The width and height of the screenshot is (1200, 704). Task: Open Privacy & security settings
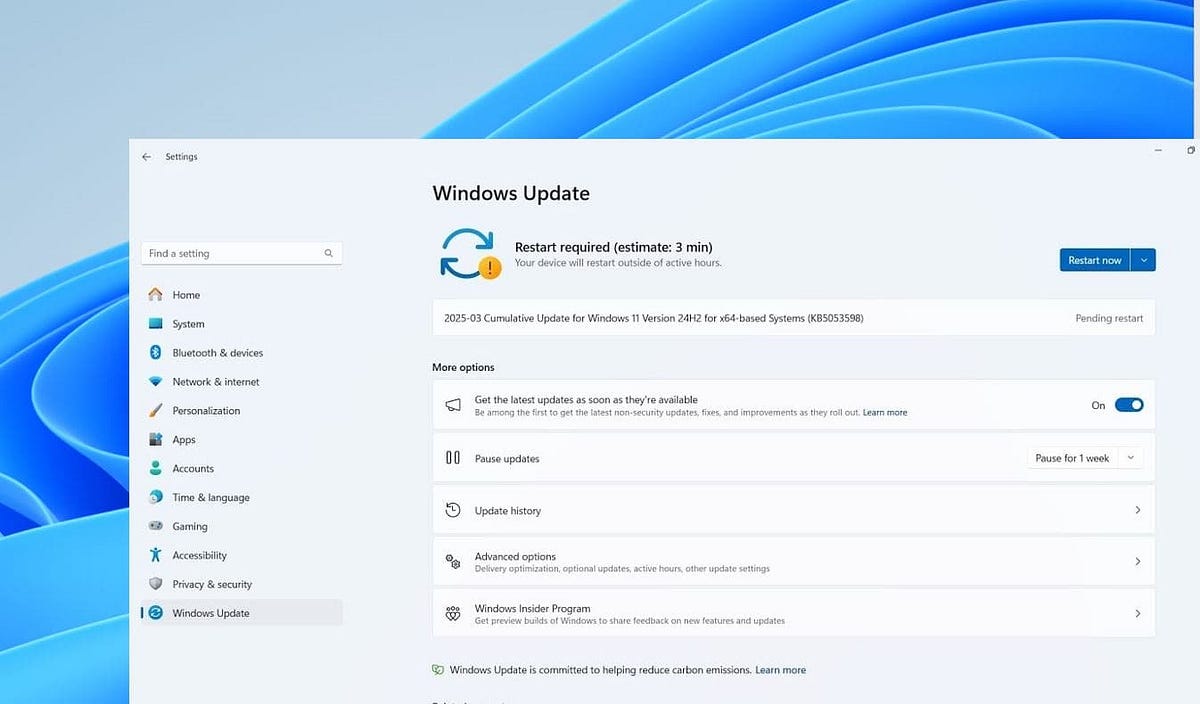(x=241, y=584)
